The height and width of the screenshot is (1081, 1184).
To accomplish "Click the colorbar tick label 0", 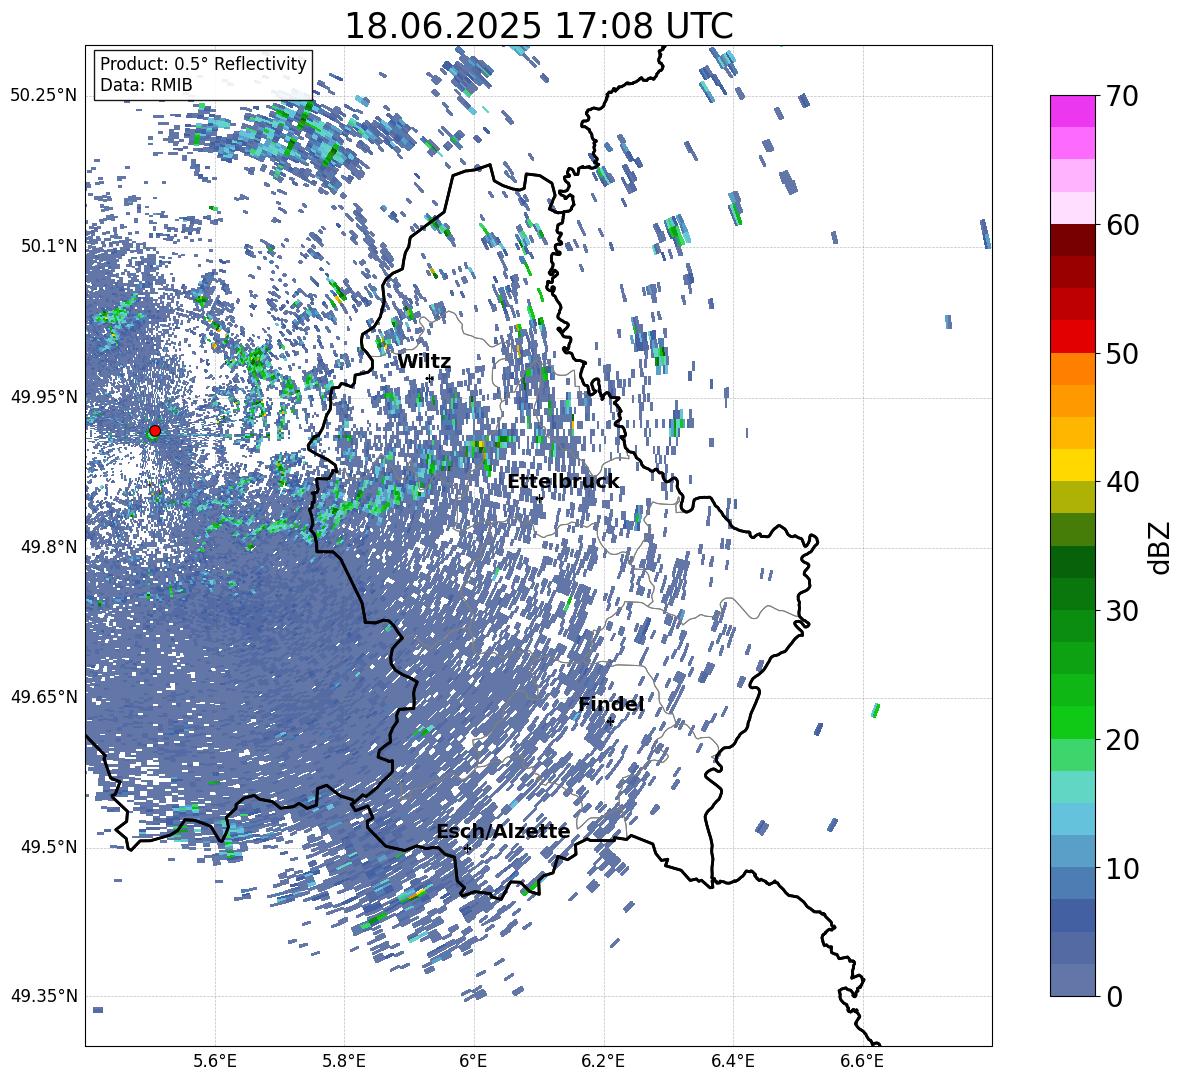I will [1114, 996].
